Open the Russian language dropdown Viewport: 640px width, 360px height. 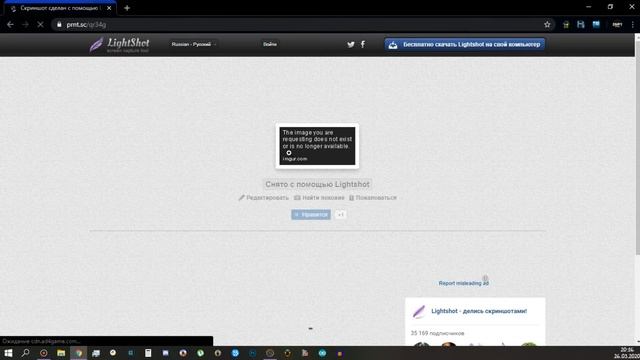tap(193, 44)
